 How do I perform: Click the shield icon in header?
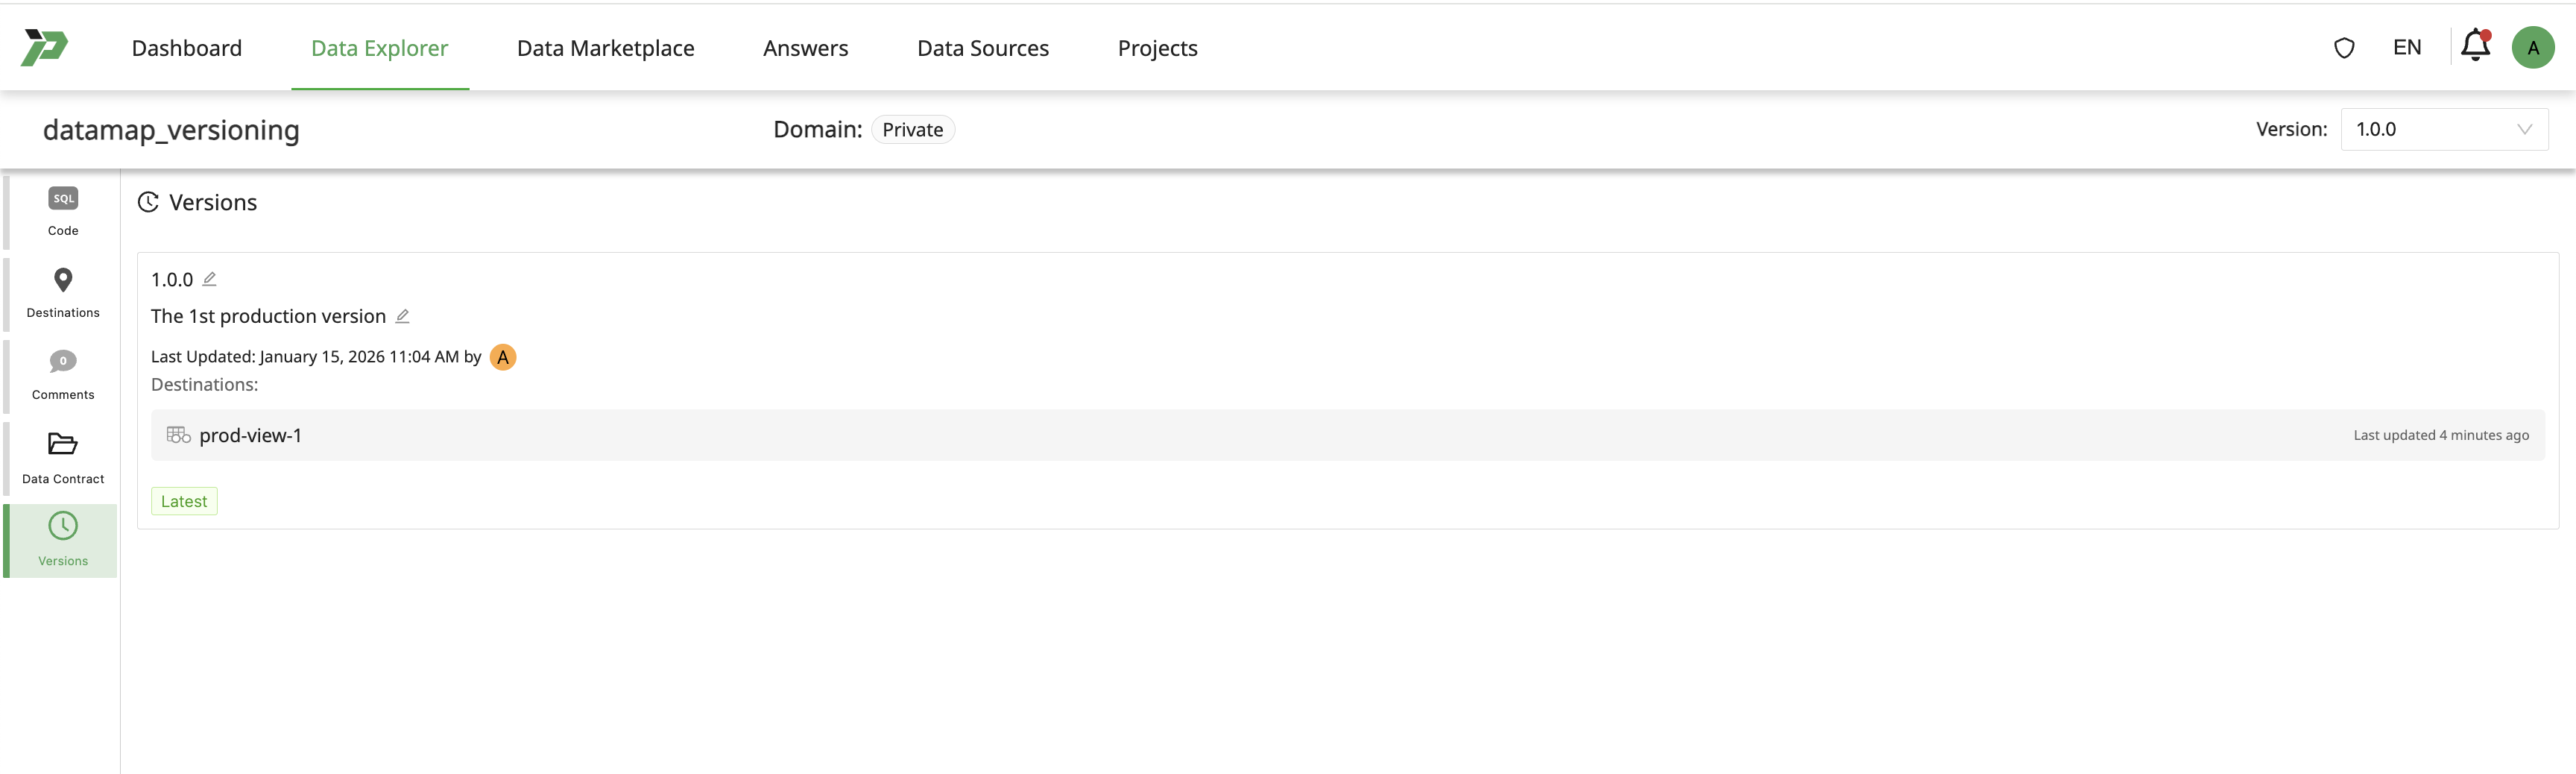(2344, 48)
